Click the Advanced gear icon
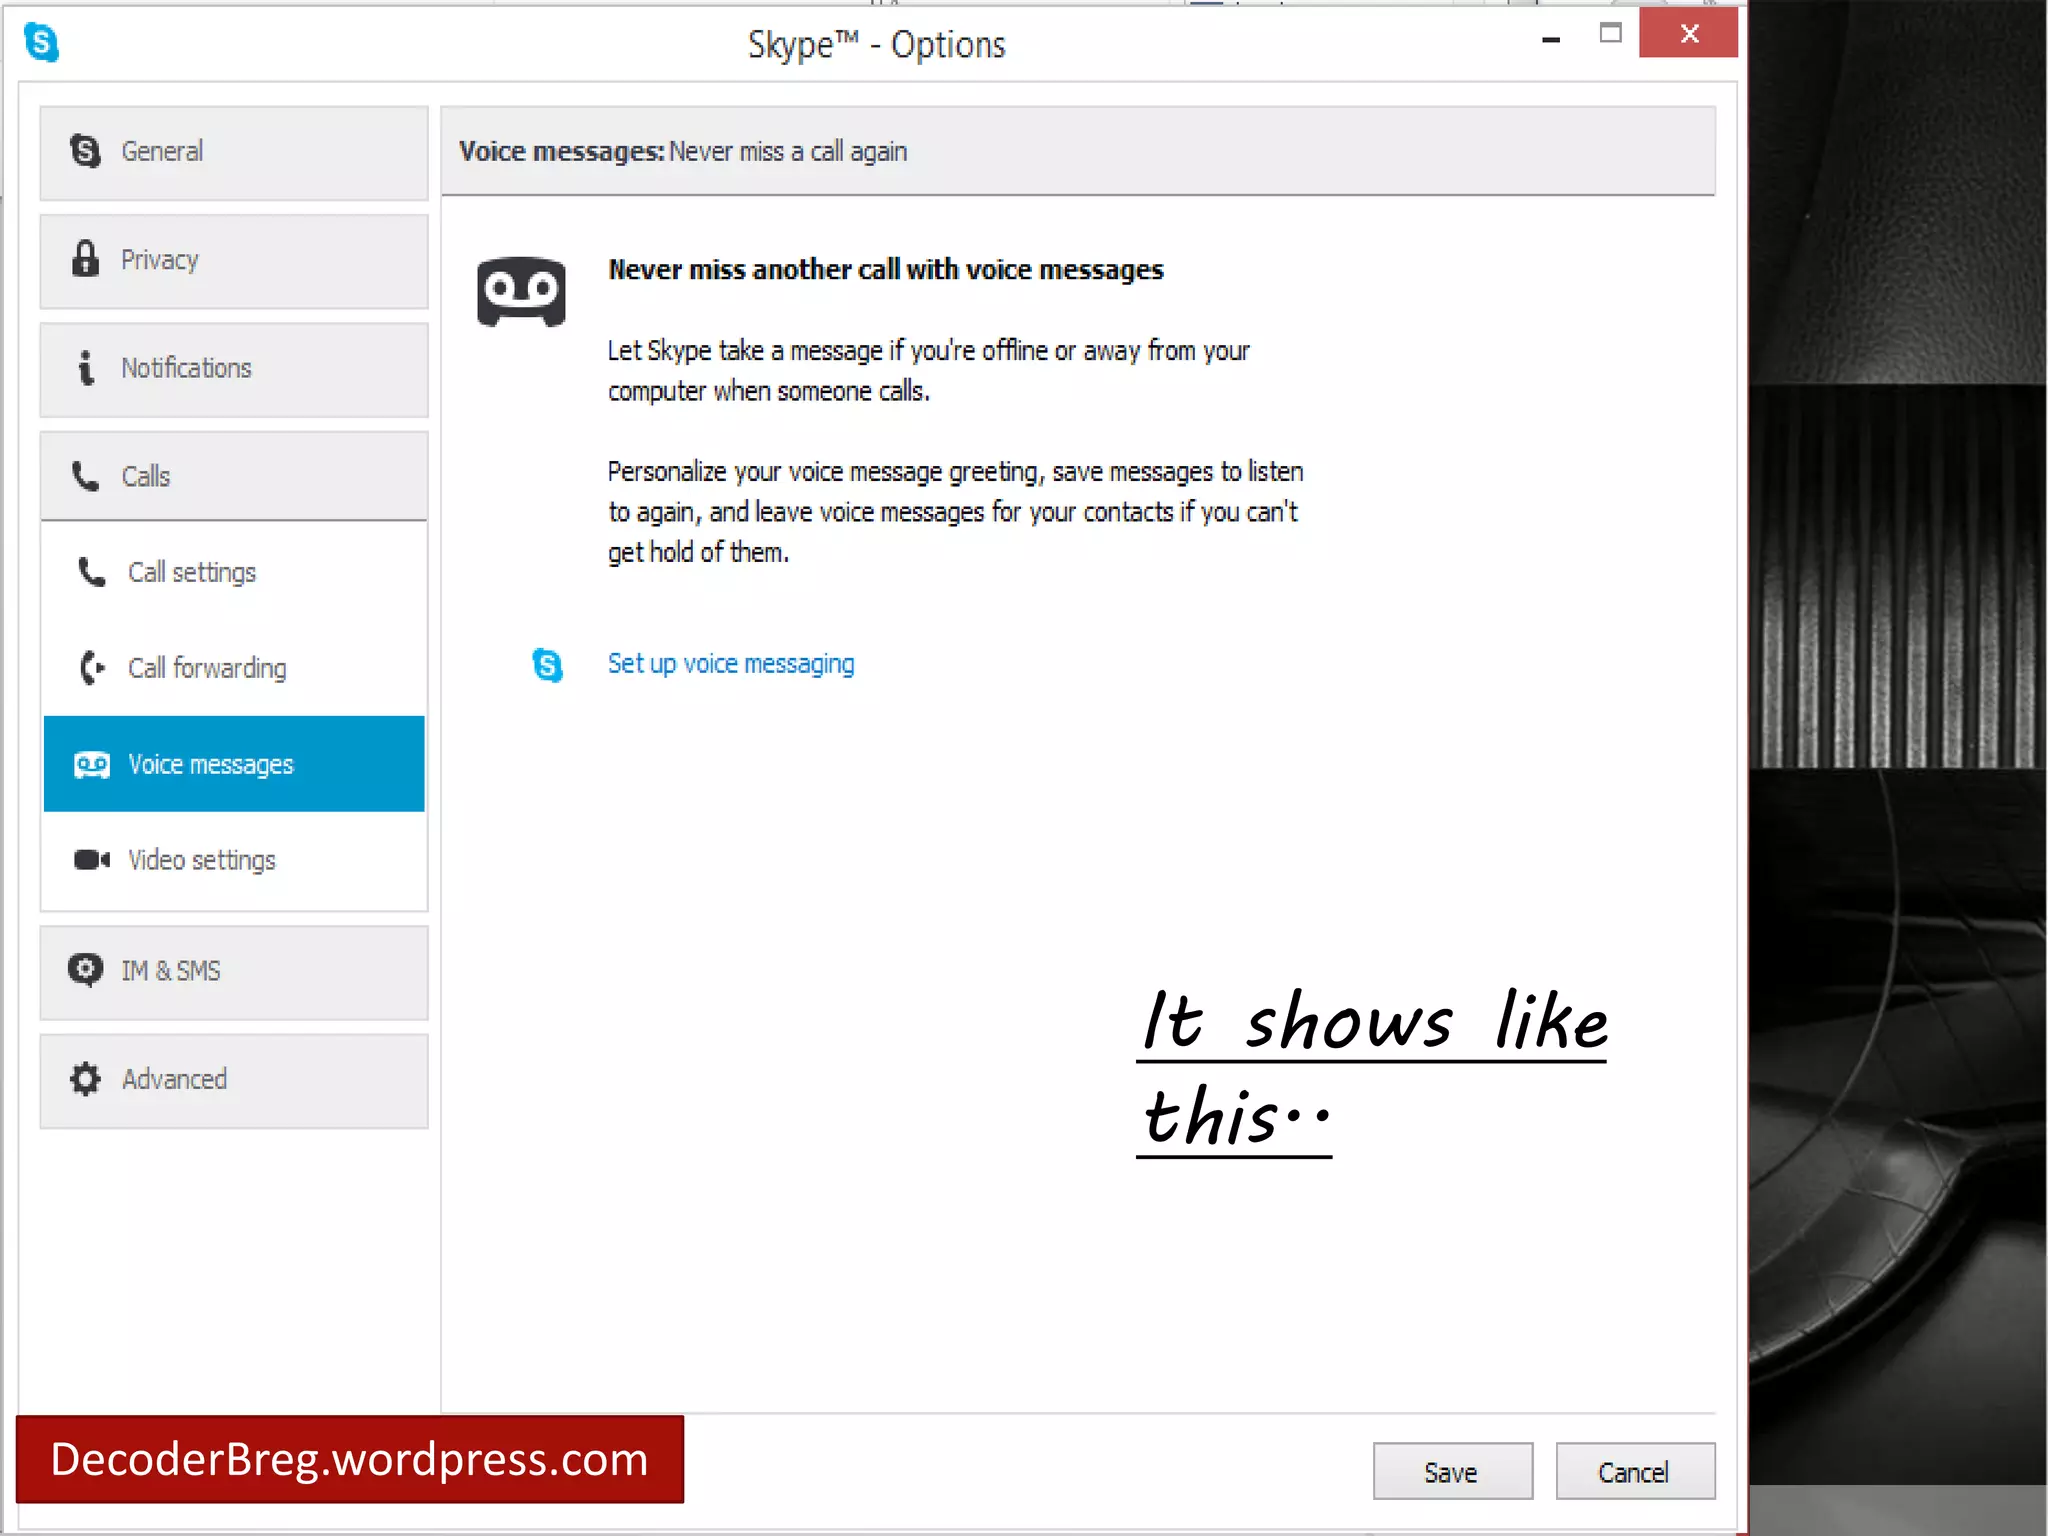Image resolution: width=2048 pixels, height=1536 pixels. click(x=86, y=1078)
